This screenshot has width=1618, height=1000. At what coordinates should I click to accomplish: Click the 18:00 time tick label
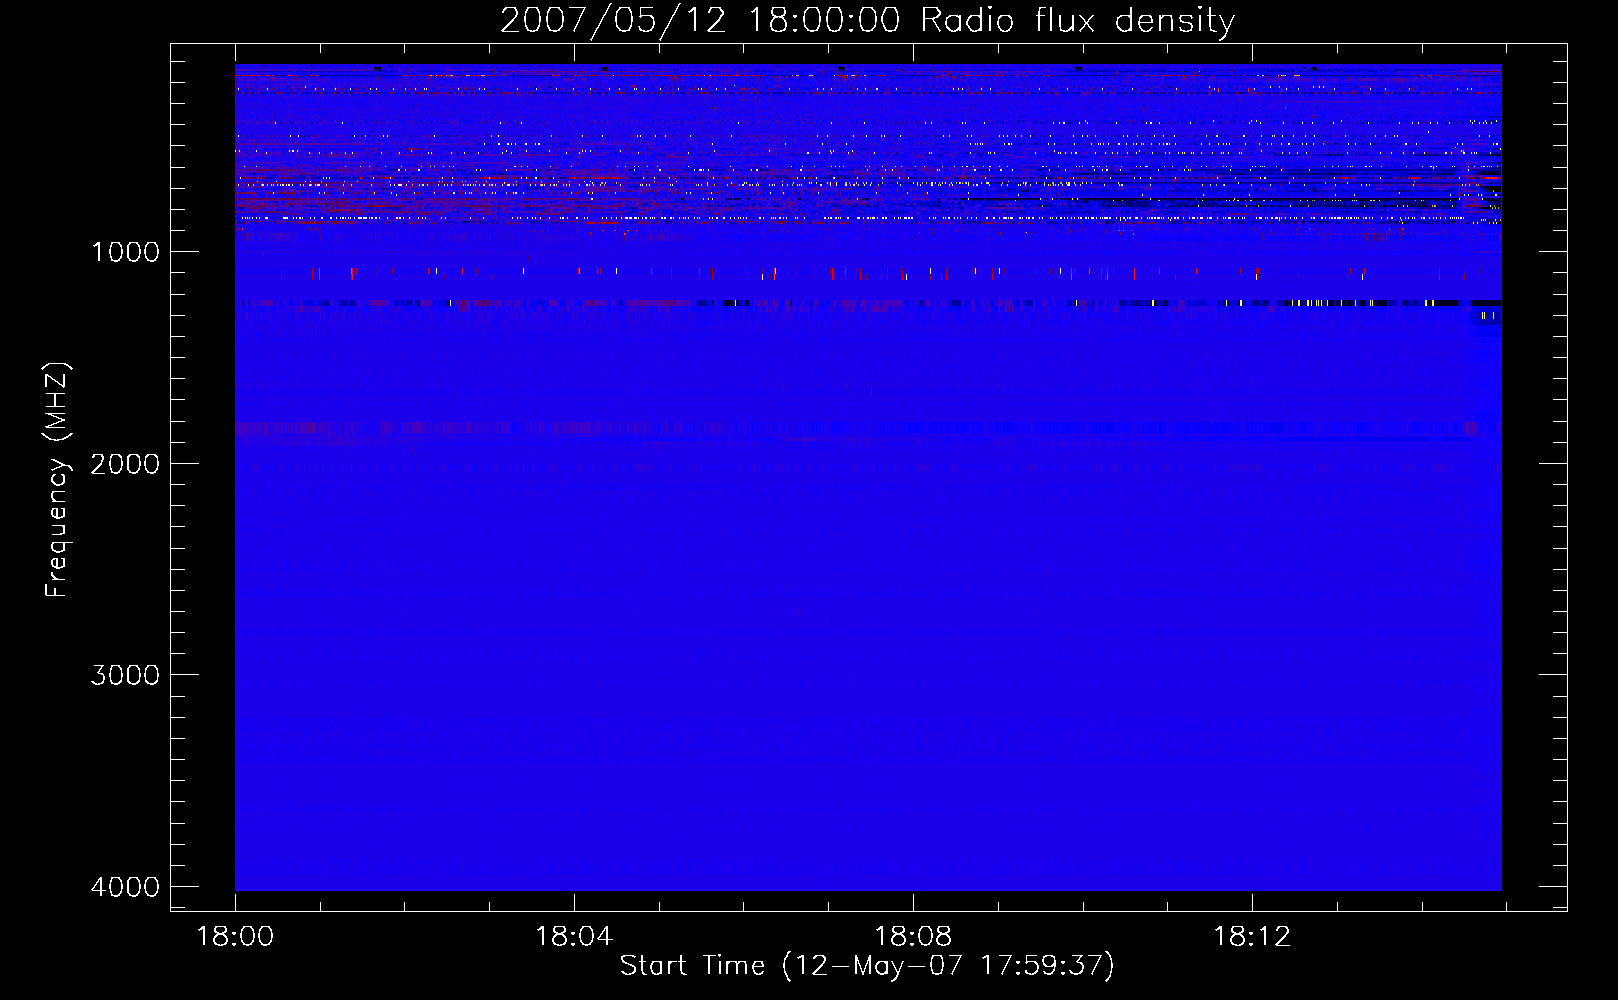coord(235,937)
